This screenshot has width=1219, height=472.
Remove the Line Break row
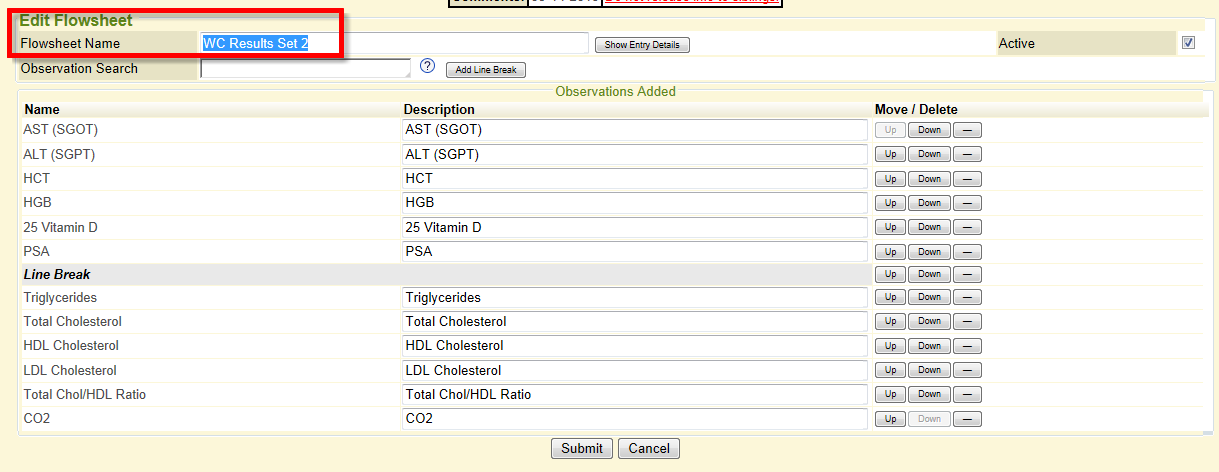967,274
